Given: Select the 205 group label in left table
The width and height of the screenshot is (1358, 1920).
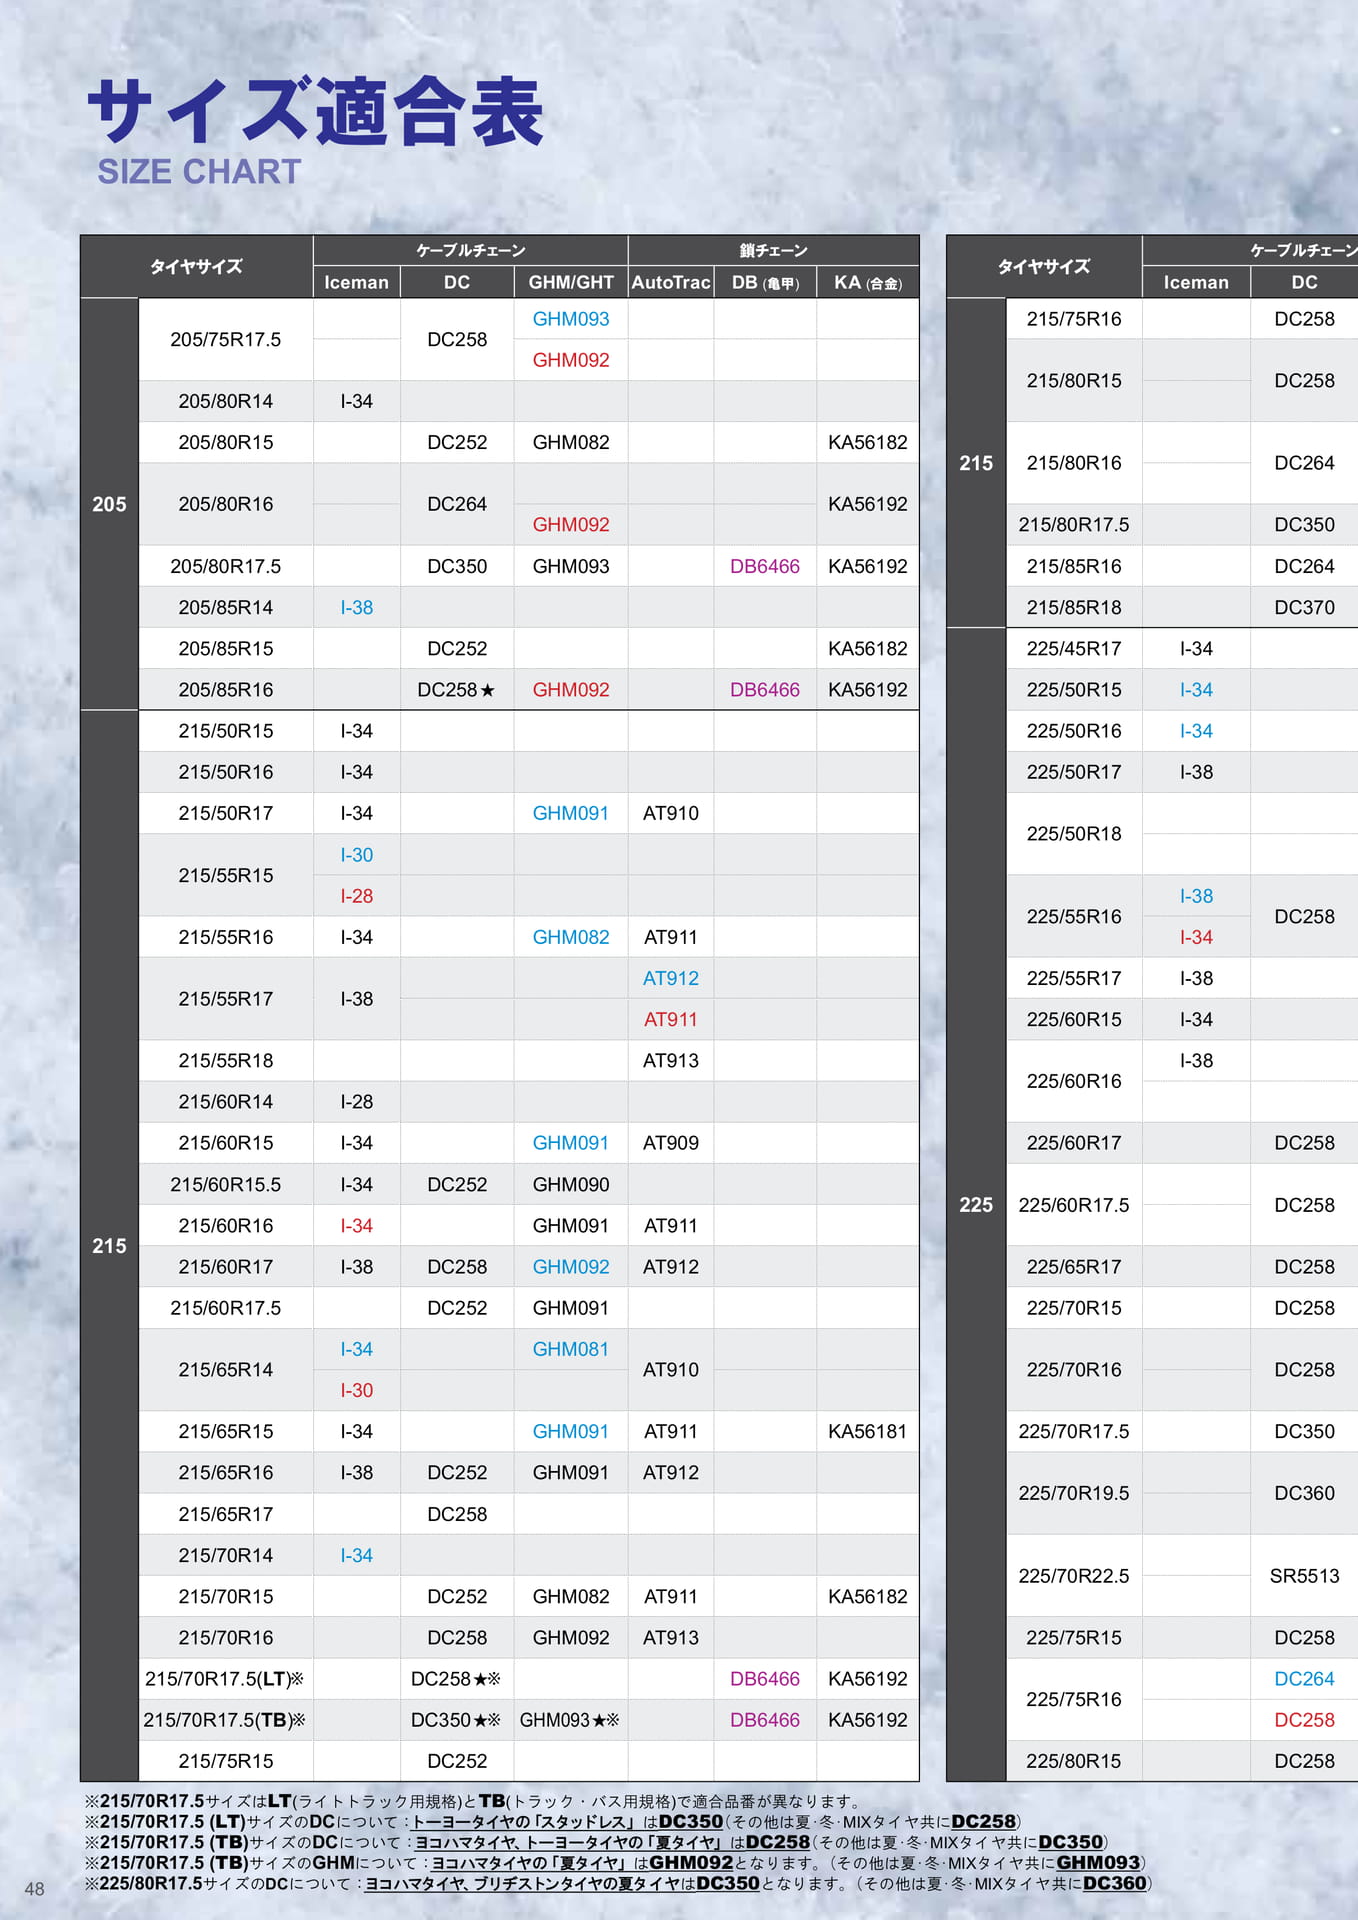Looking at the screenshot, I should point(109,504).
